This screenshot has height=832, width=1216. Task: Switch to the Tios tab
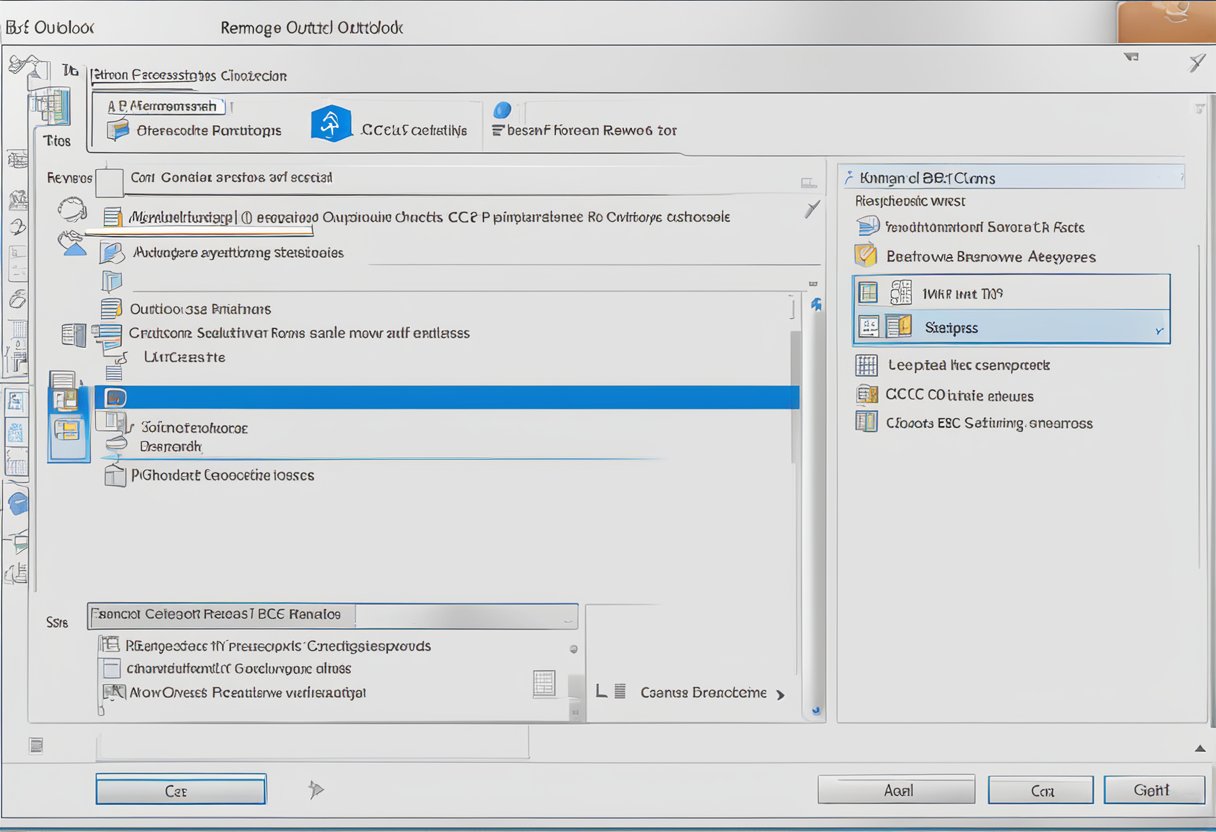[57, 141]
